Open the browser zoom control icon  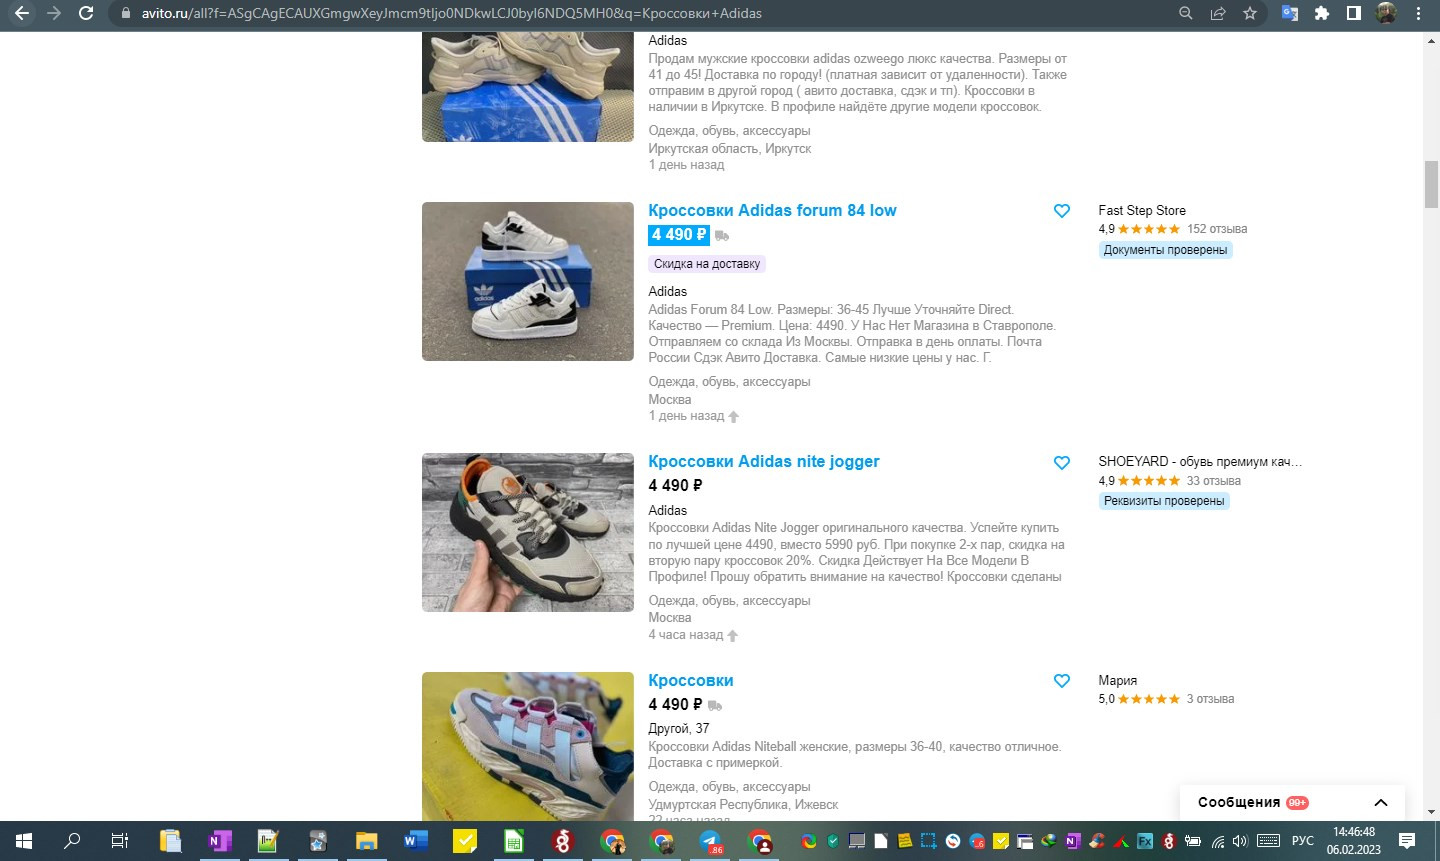[1186, 13]
